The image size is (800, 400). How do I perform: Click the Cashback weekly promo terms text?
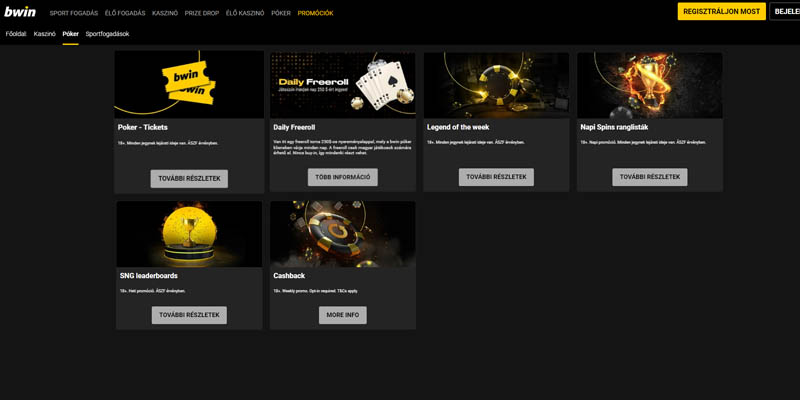[316, 291]
